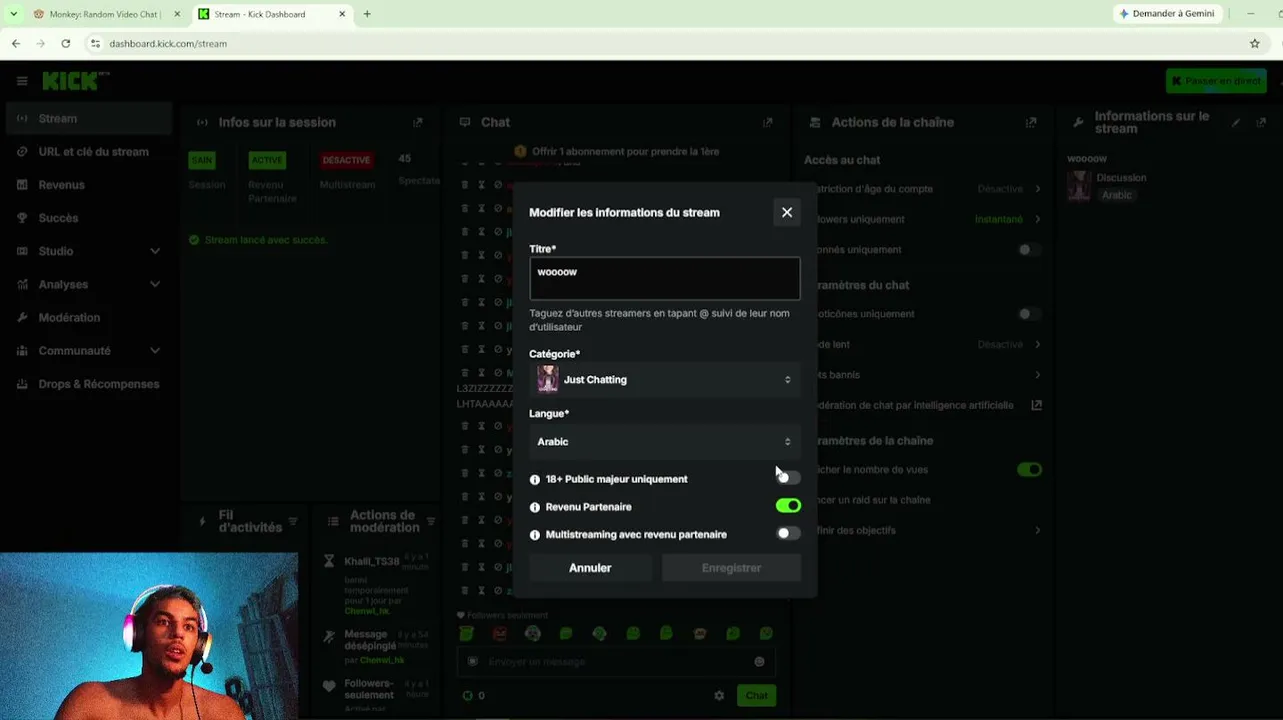Click Passer en direct button
1283x720 pixels.
1216,81
